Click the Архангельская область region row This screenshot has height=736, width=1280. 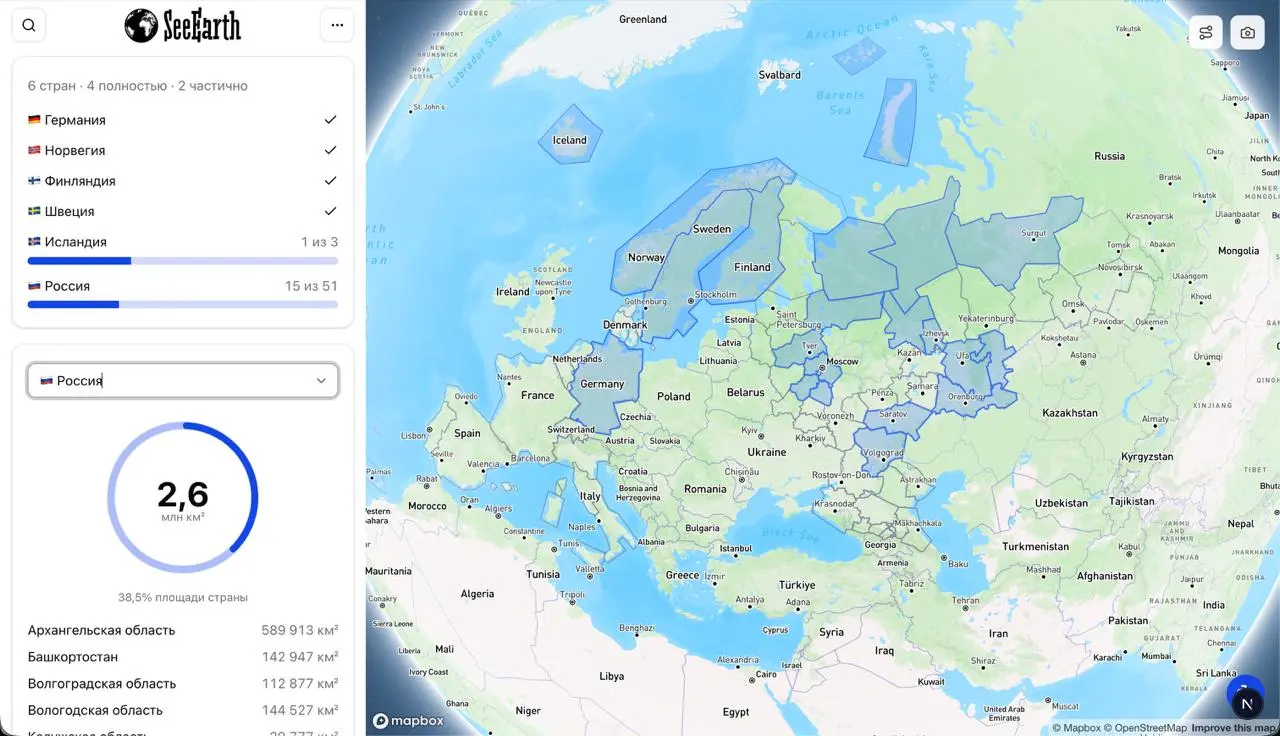183,630
